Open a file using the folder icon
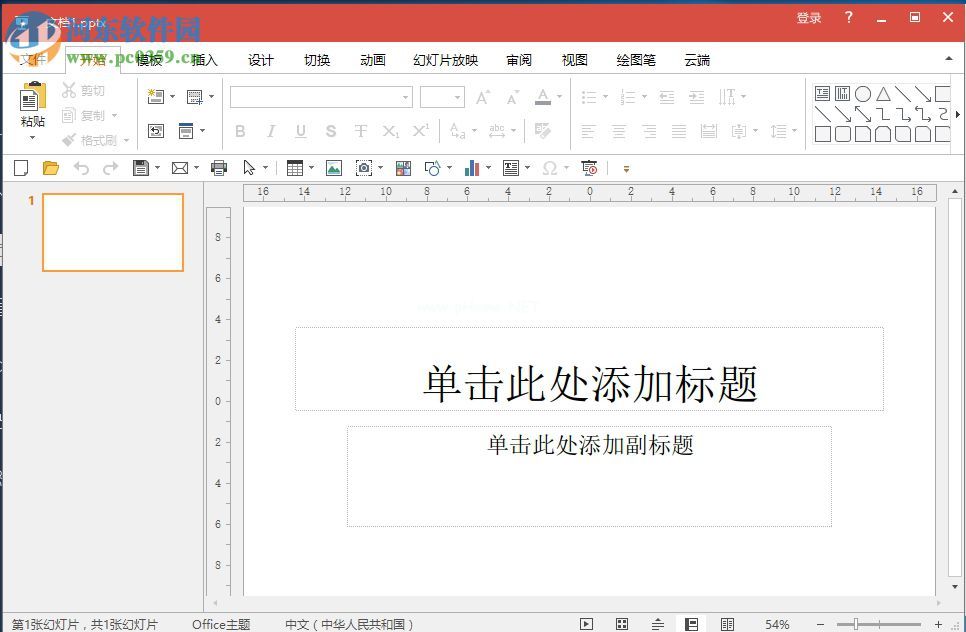 click(x=51, y=167)
